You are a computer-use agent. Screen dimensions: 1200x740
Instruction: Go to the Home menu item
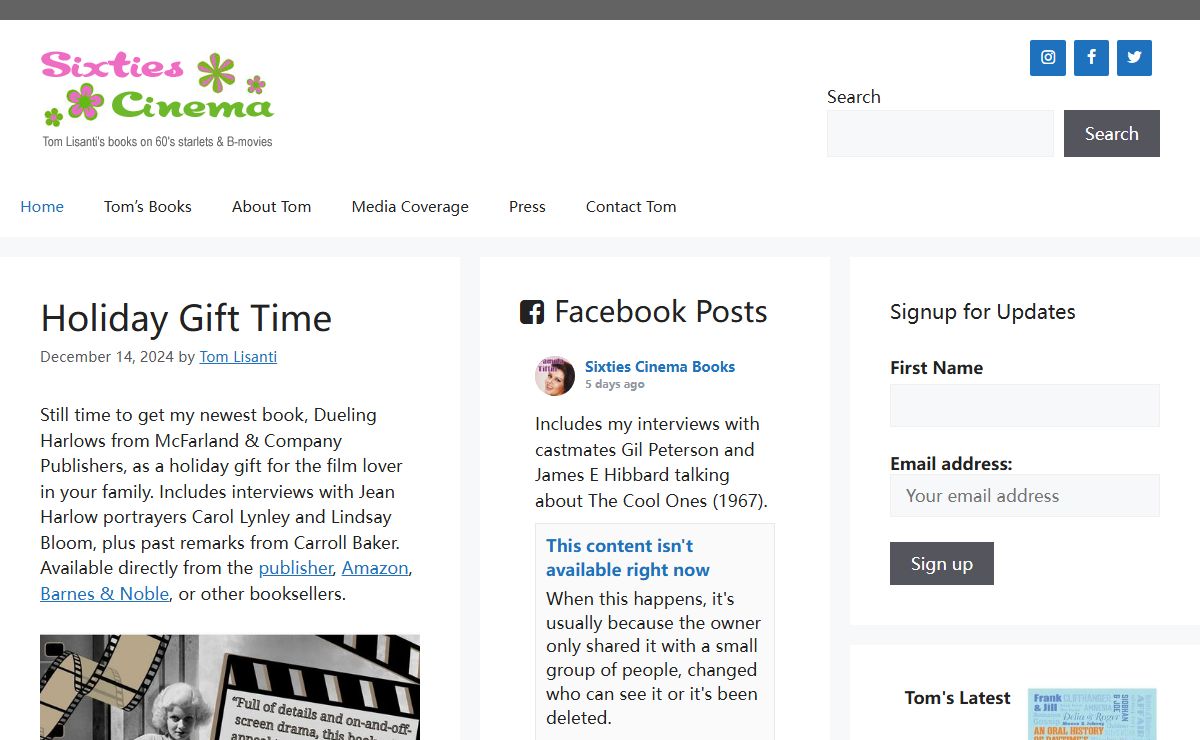coord(42,206)
